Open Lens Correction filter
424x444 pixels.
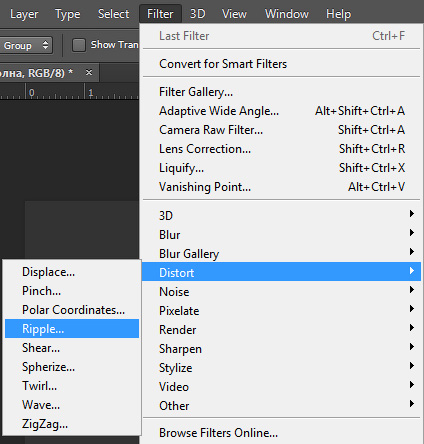coord(281,149)
